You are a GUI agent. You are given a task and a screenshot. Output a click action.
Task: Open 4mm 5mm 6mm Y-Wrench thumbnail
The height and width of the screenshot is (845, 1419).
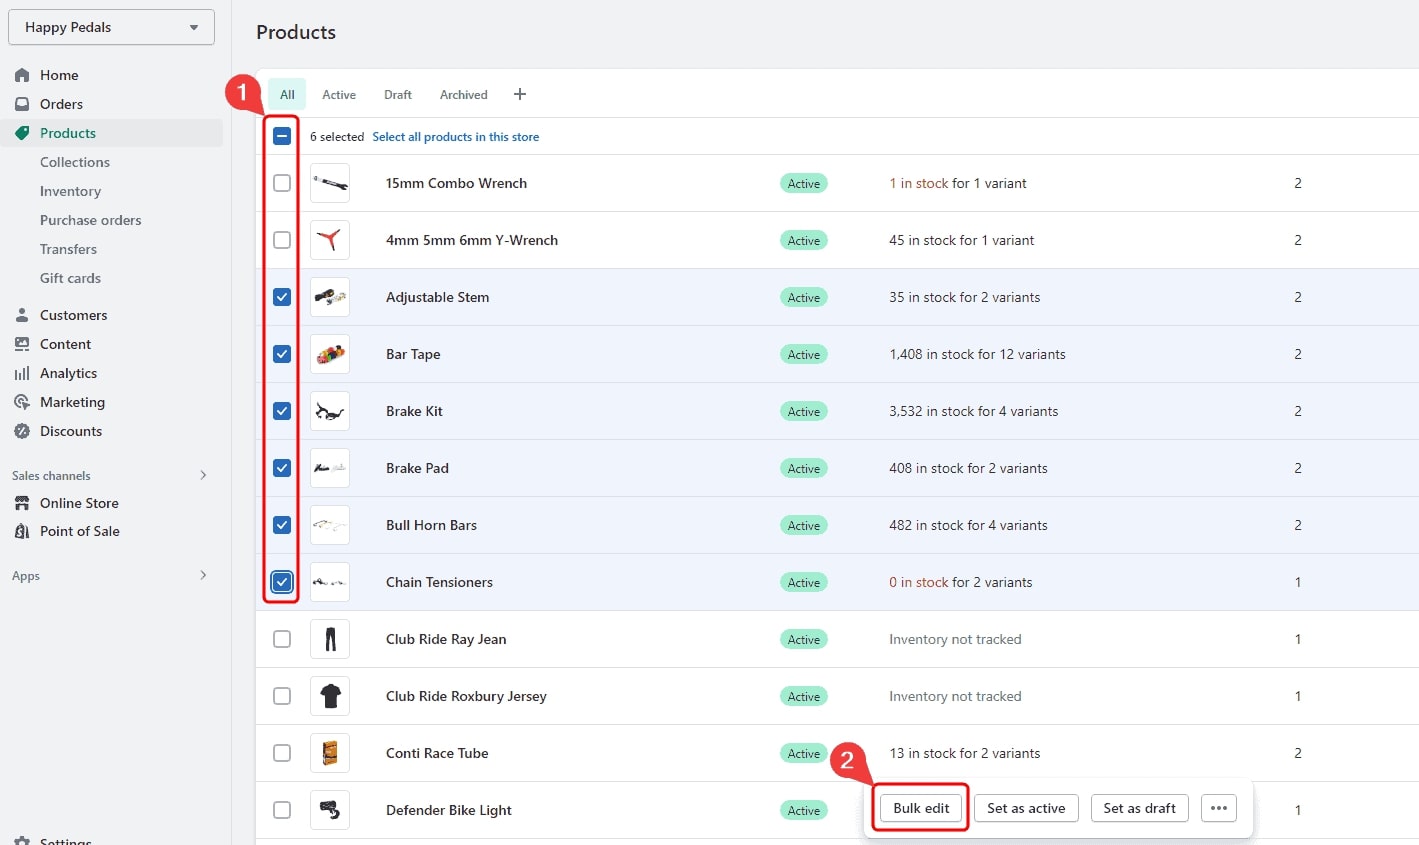pyautogui.click(x=330, y=240)
